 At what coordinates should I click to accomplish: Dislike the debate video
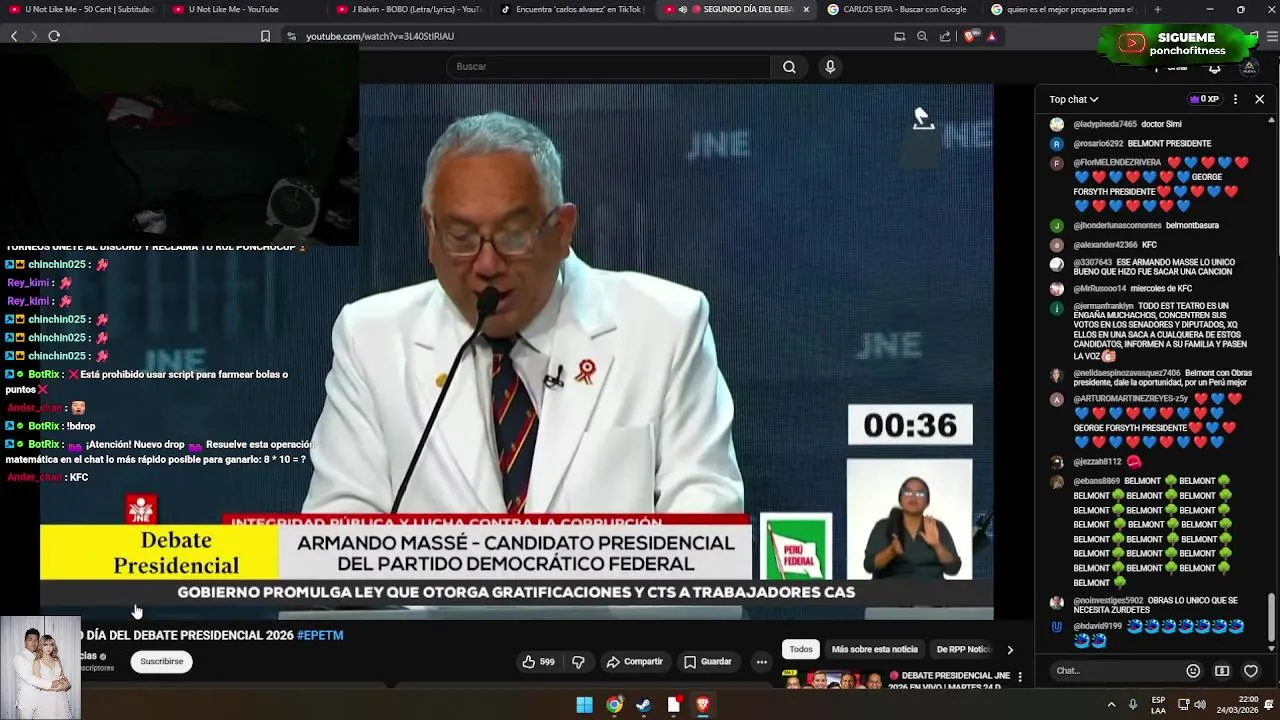pyautogui.click(x=578, y=661)
